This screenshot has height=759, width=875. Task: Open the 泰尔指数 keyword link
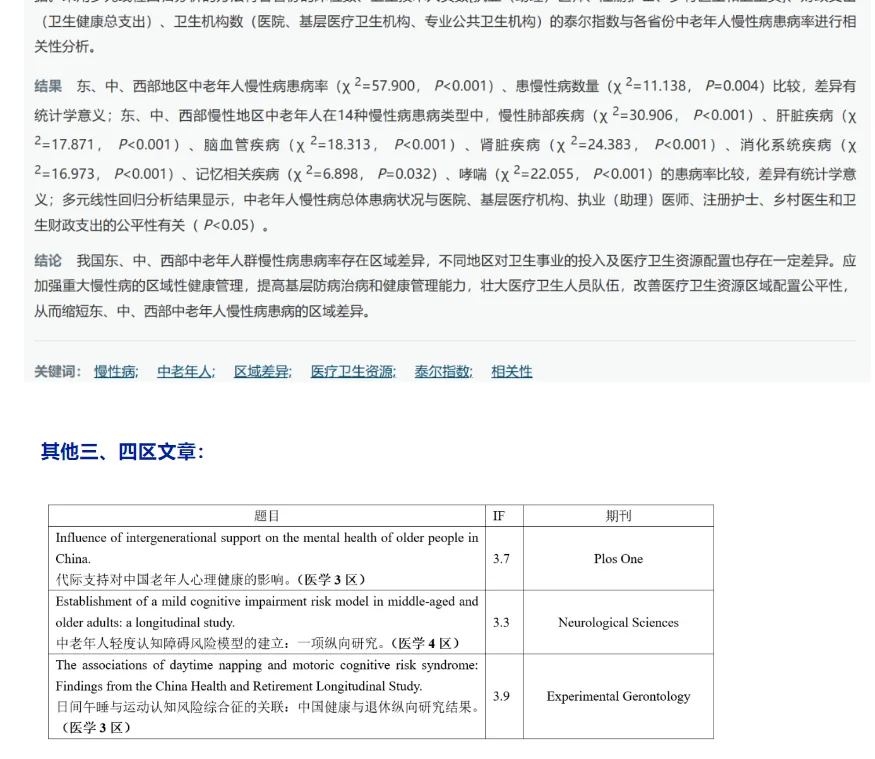[443, 371]
